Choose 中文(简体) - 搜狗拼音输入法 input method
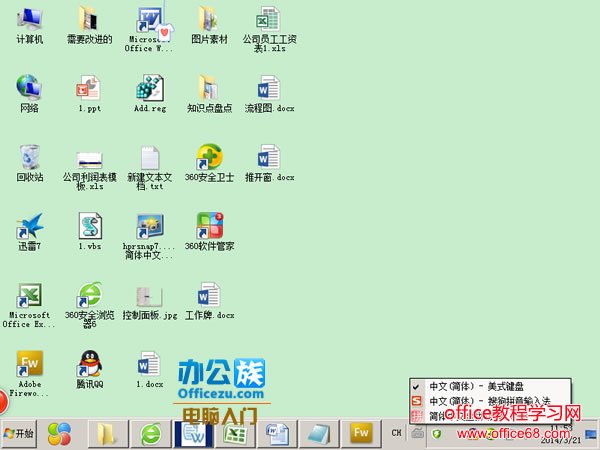Image resolution: width=600 pixels, height=450 pixels. (490, 401)
